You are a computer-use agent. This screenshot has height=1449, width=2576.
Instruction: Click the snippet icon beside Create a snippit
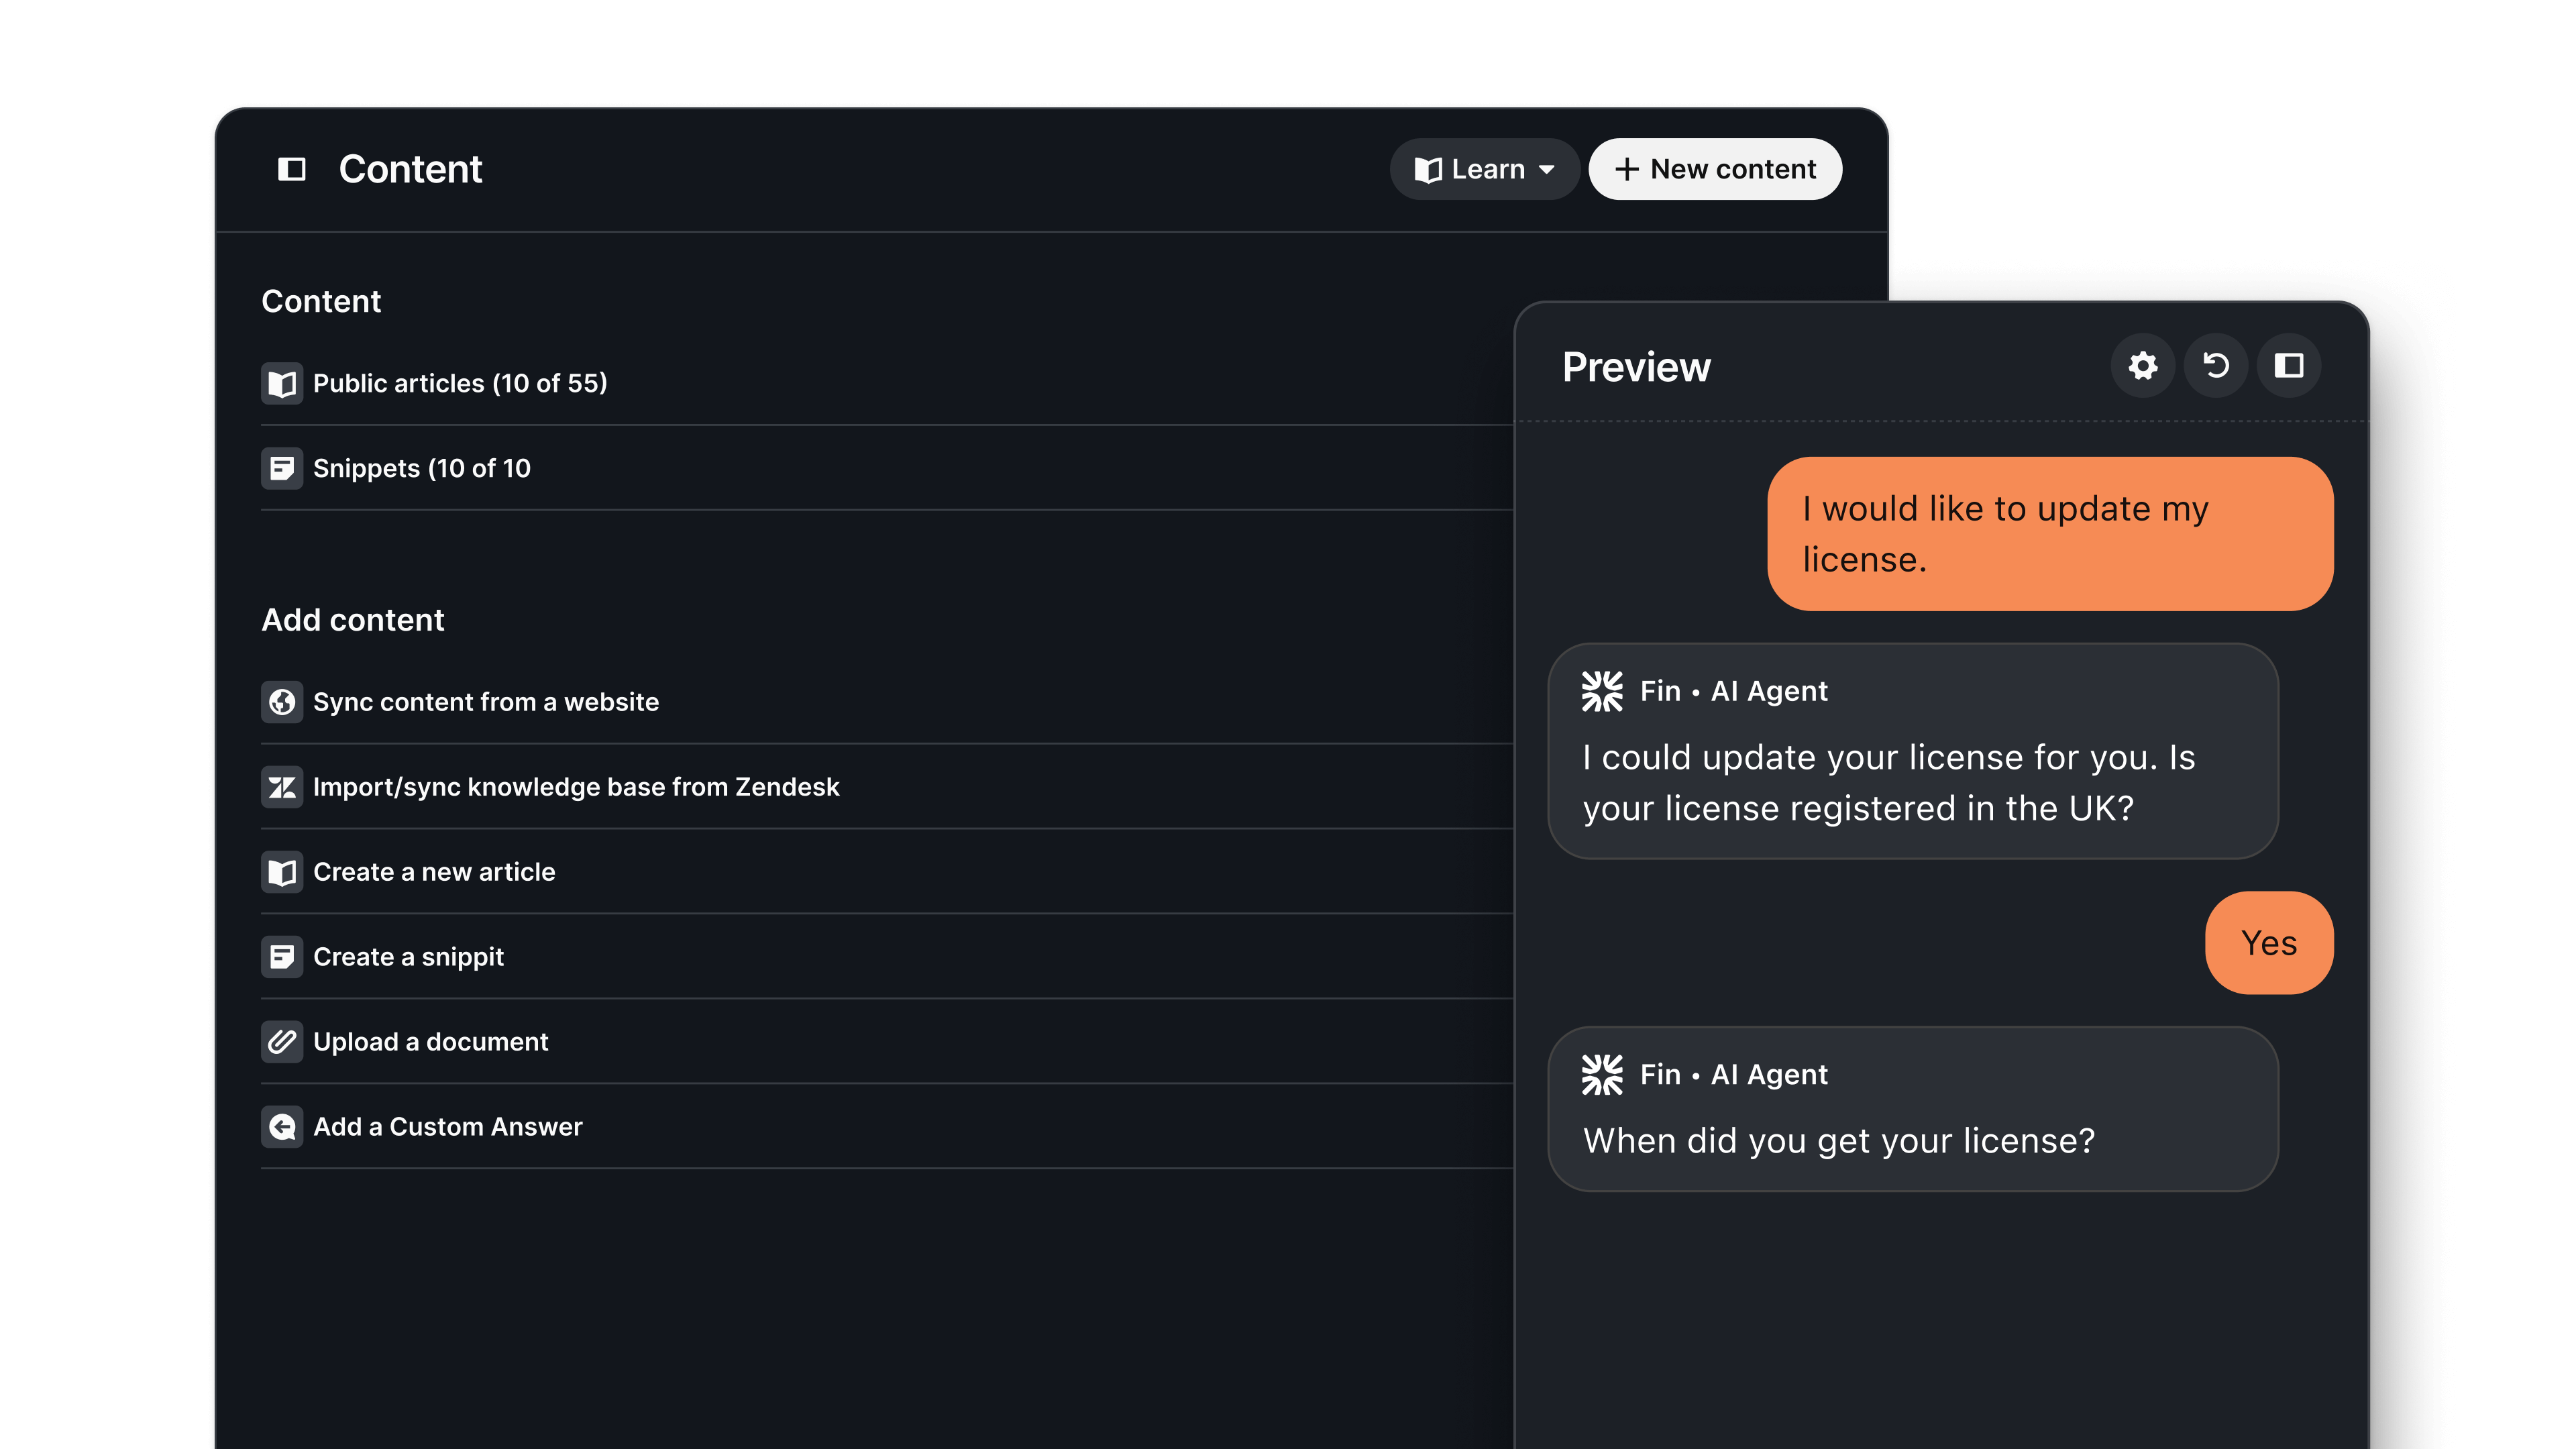click(x=282, y=957)
